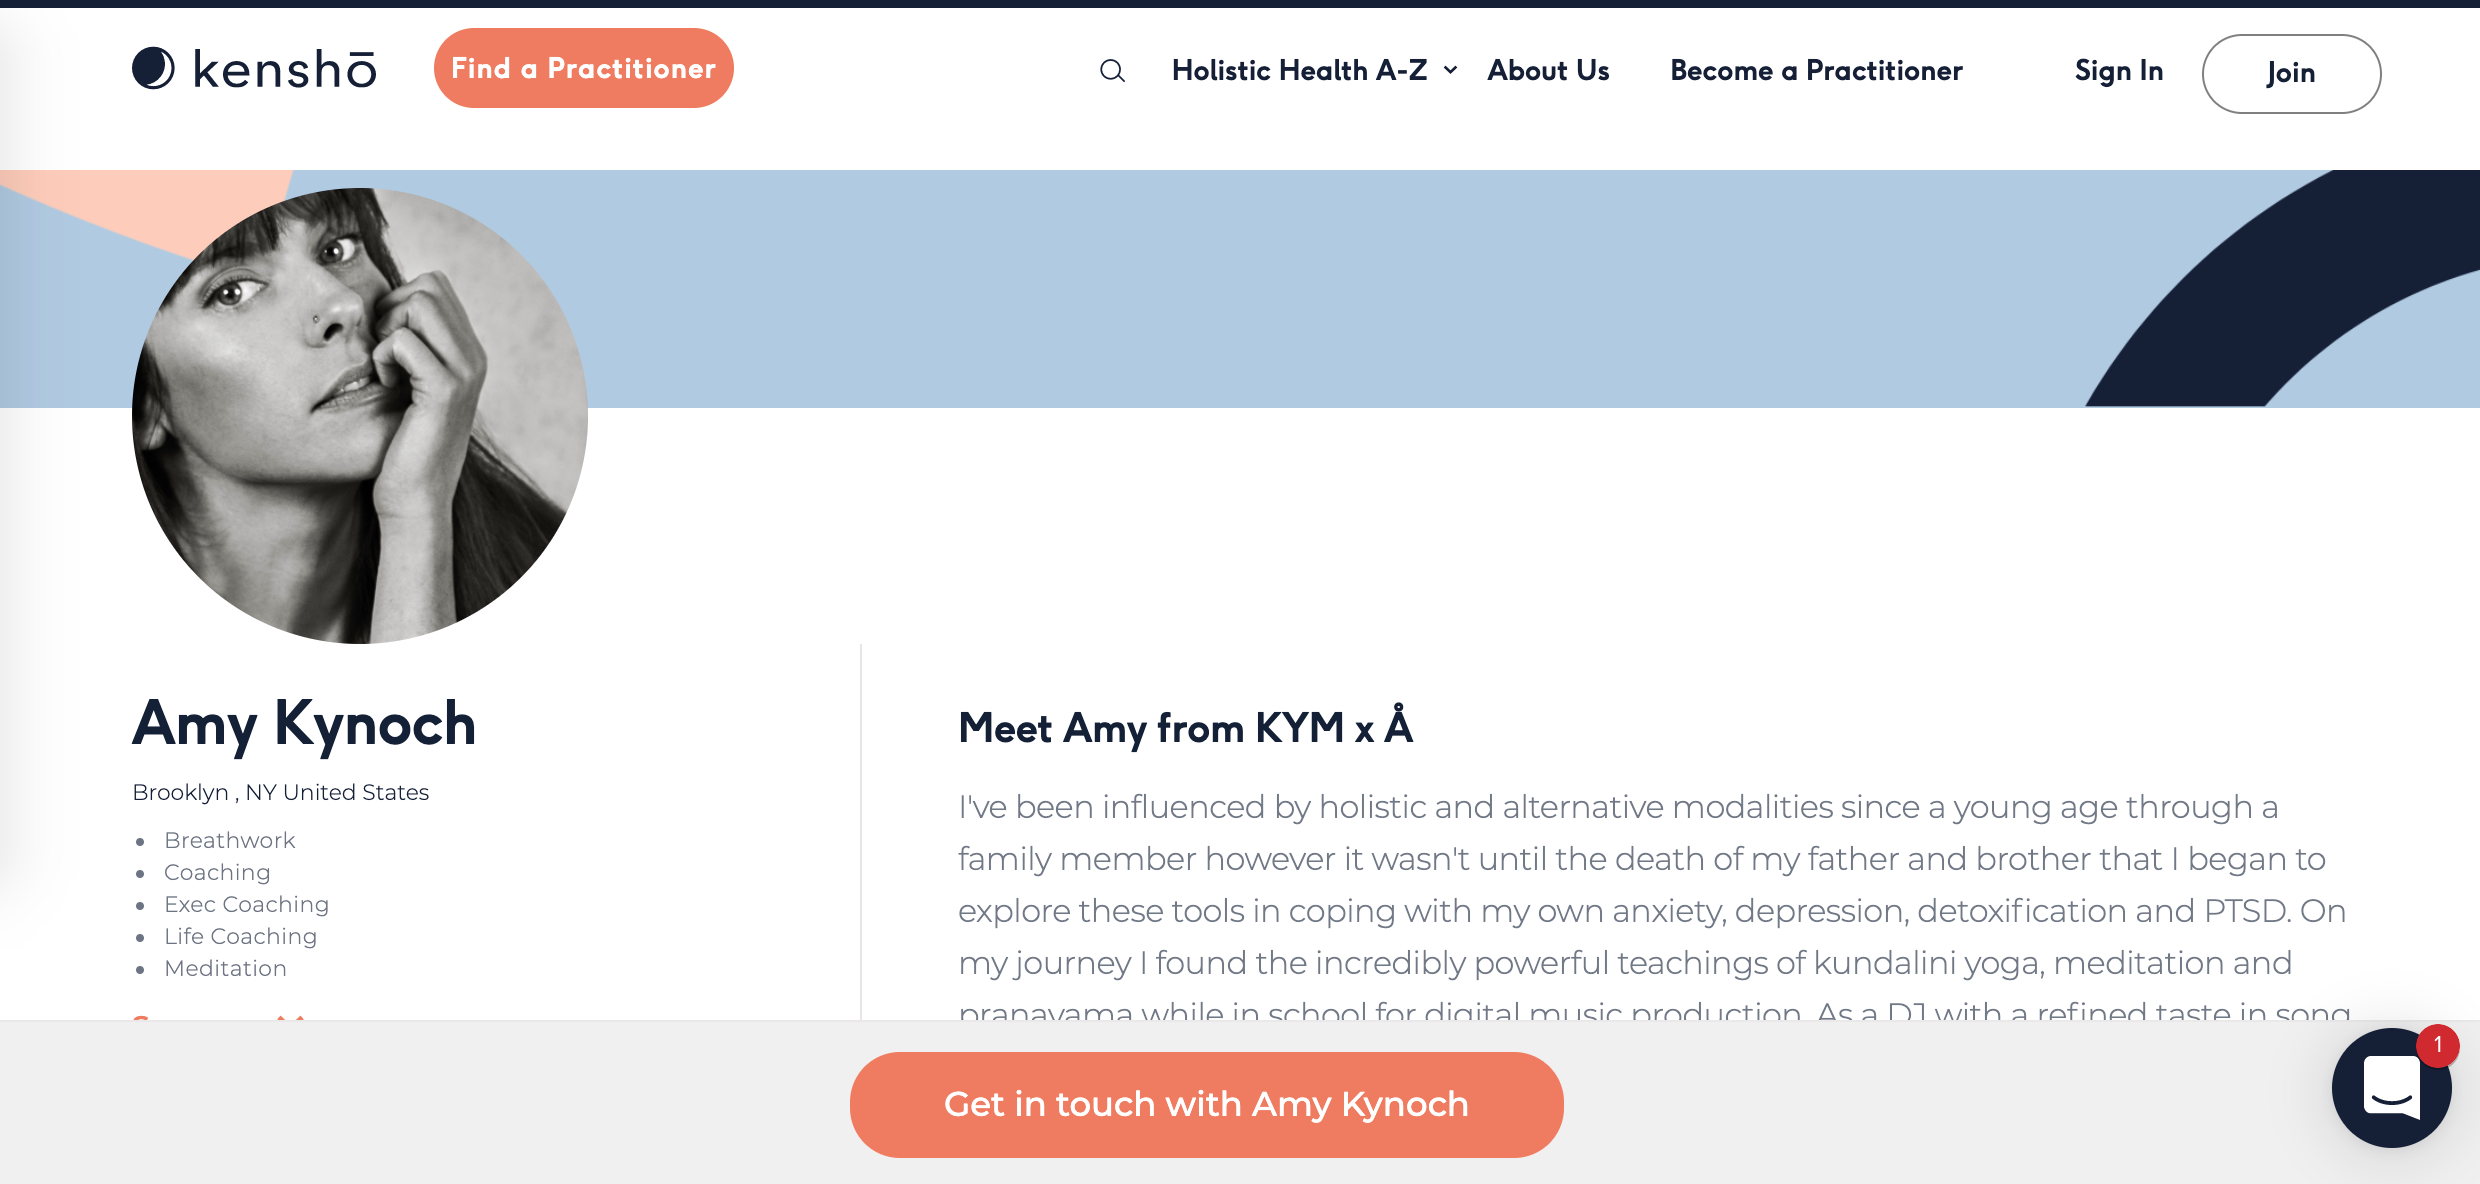Click the Amy Kynoch name heading

tap(304, 724)
